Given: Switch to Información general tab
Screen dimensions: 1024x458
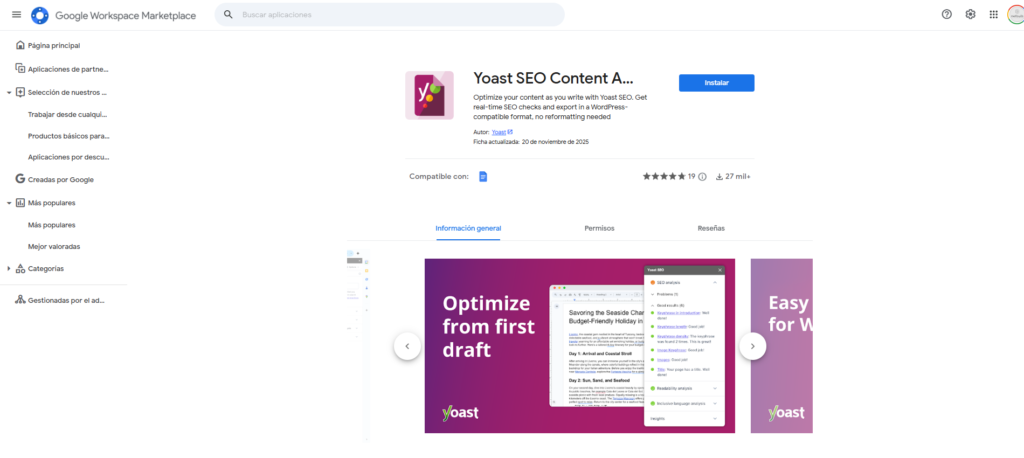Looking at the screenshot, I should 468,229.
